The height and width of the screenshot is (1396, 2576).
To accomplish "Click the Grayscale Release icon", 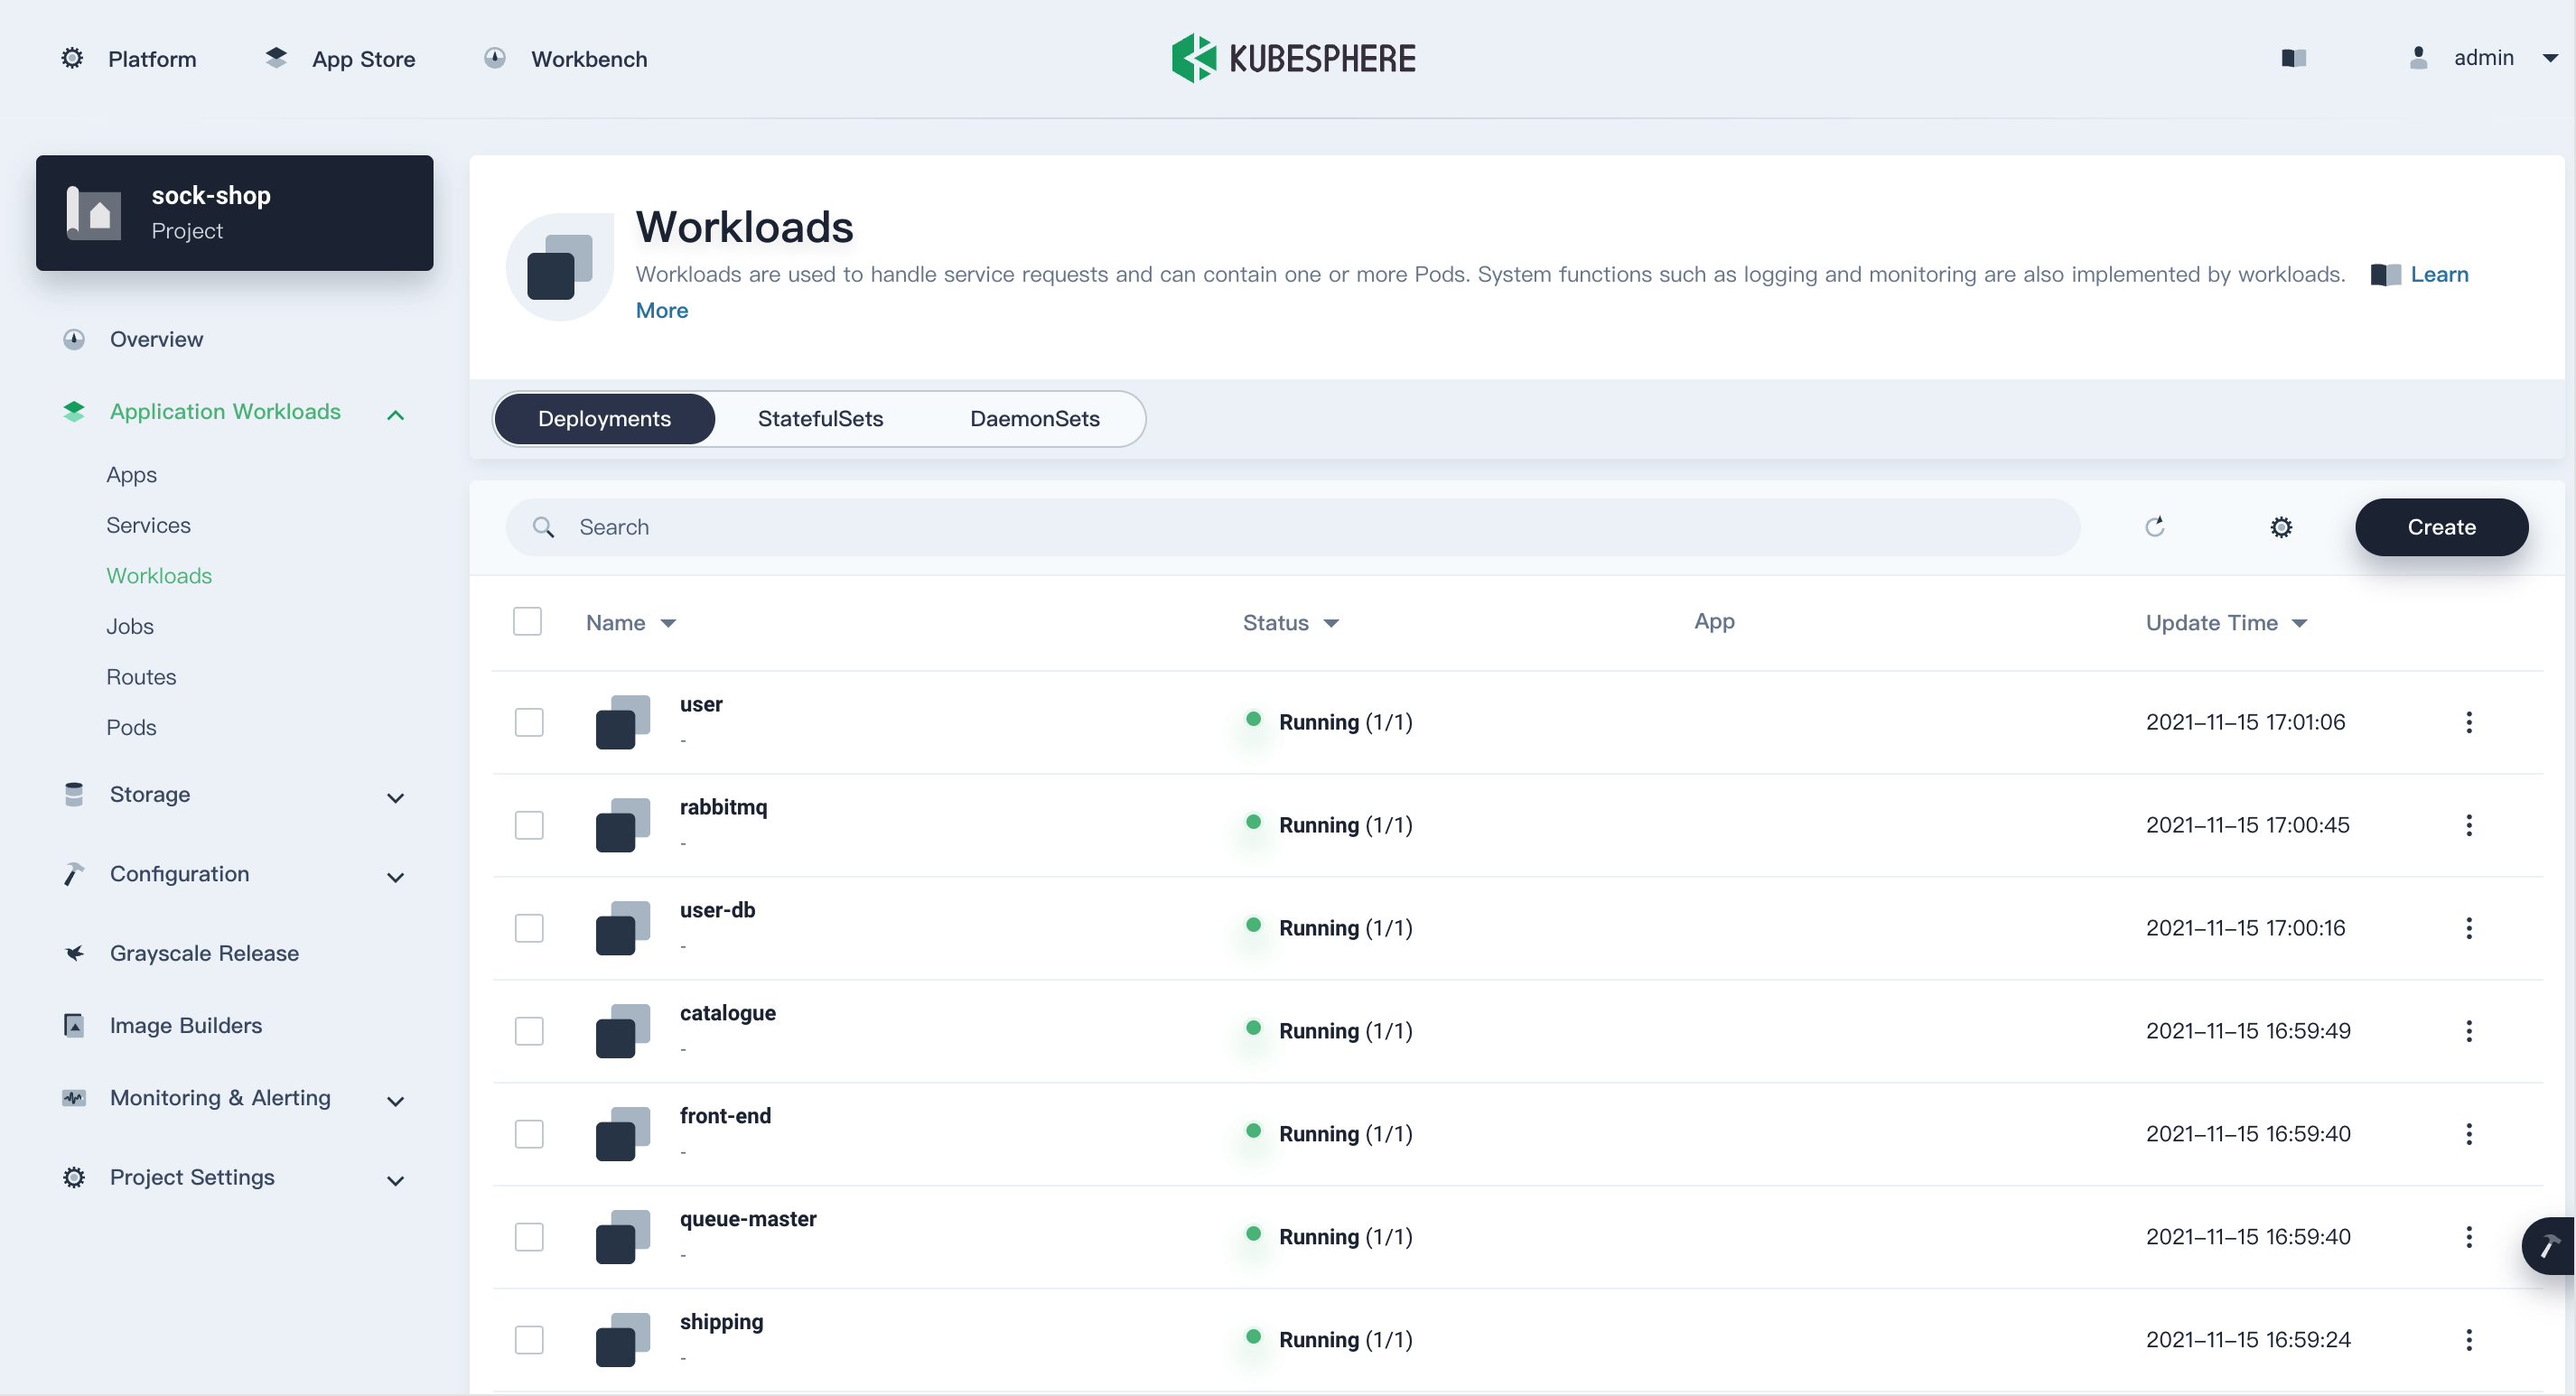I will [x=74, y=953].
